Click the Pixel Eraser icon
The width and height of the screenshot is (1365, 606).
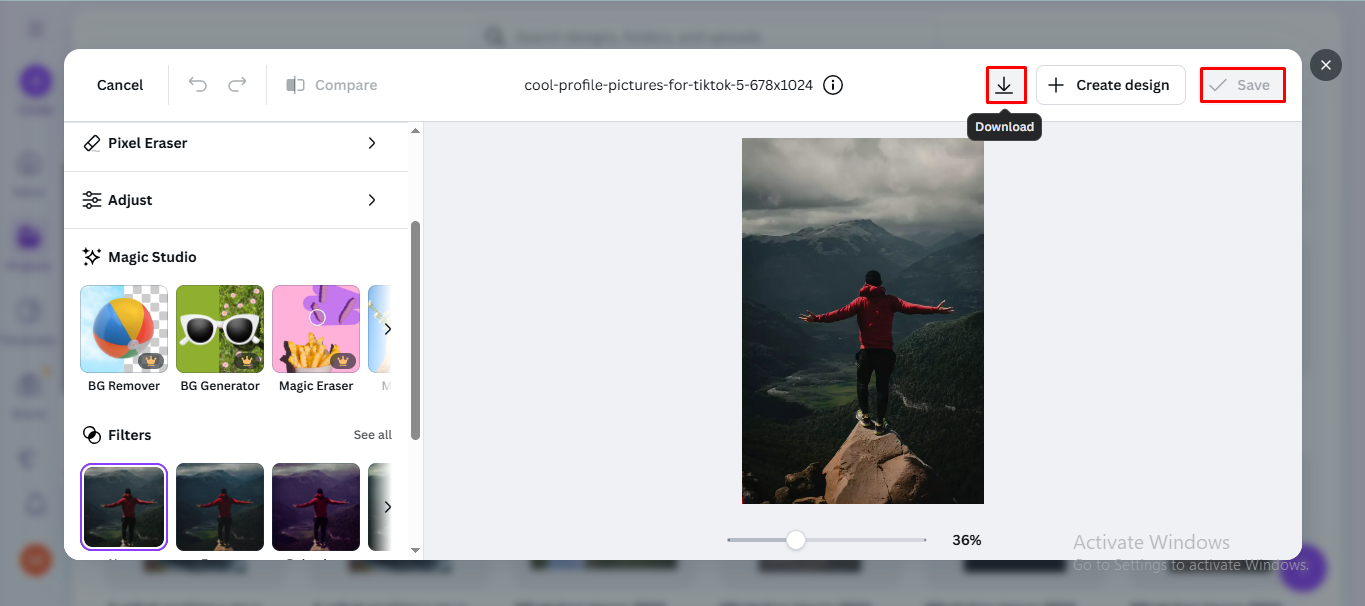click(x=92, y=143)
